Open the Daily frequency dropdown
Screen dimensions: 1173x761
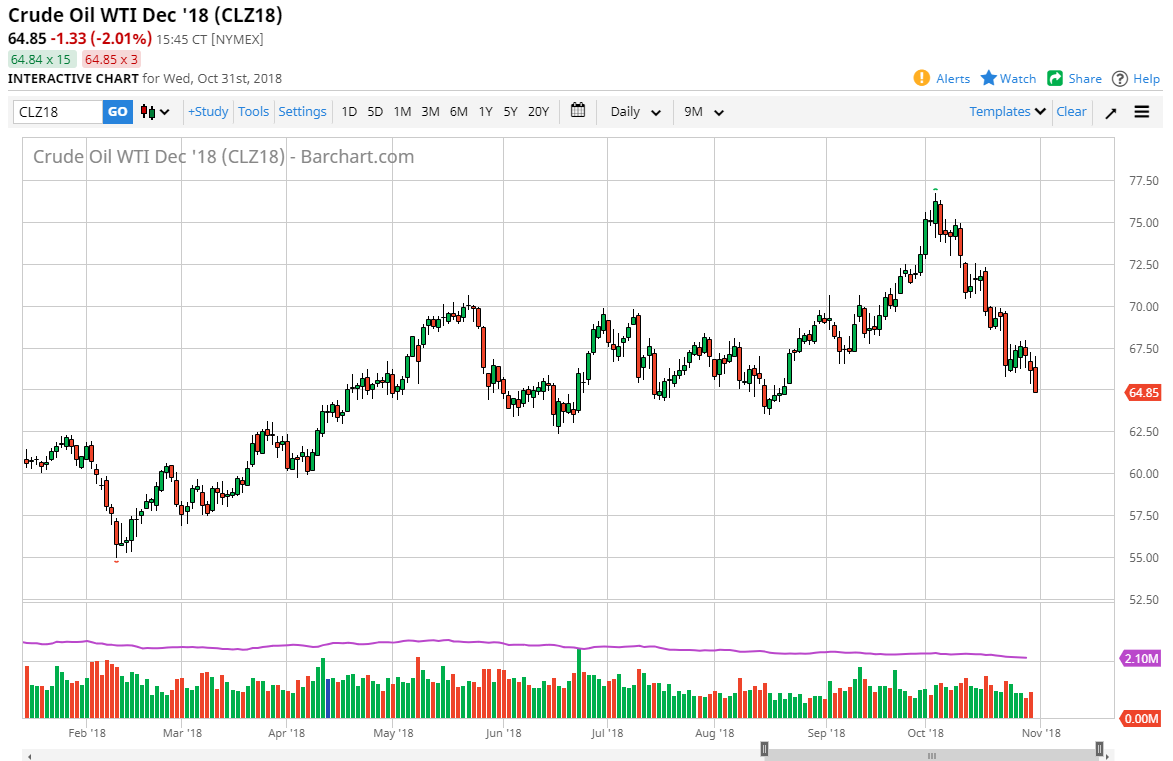633,112
